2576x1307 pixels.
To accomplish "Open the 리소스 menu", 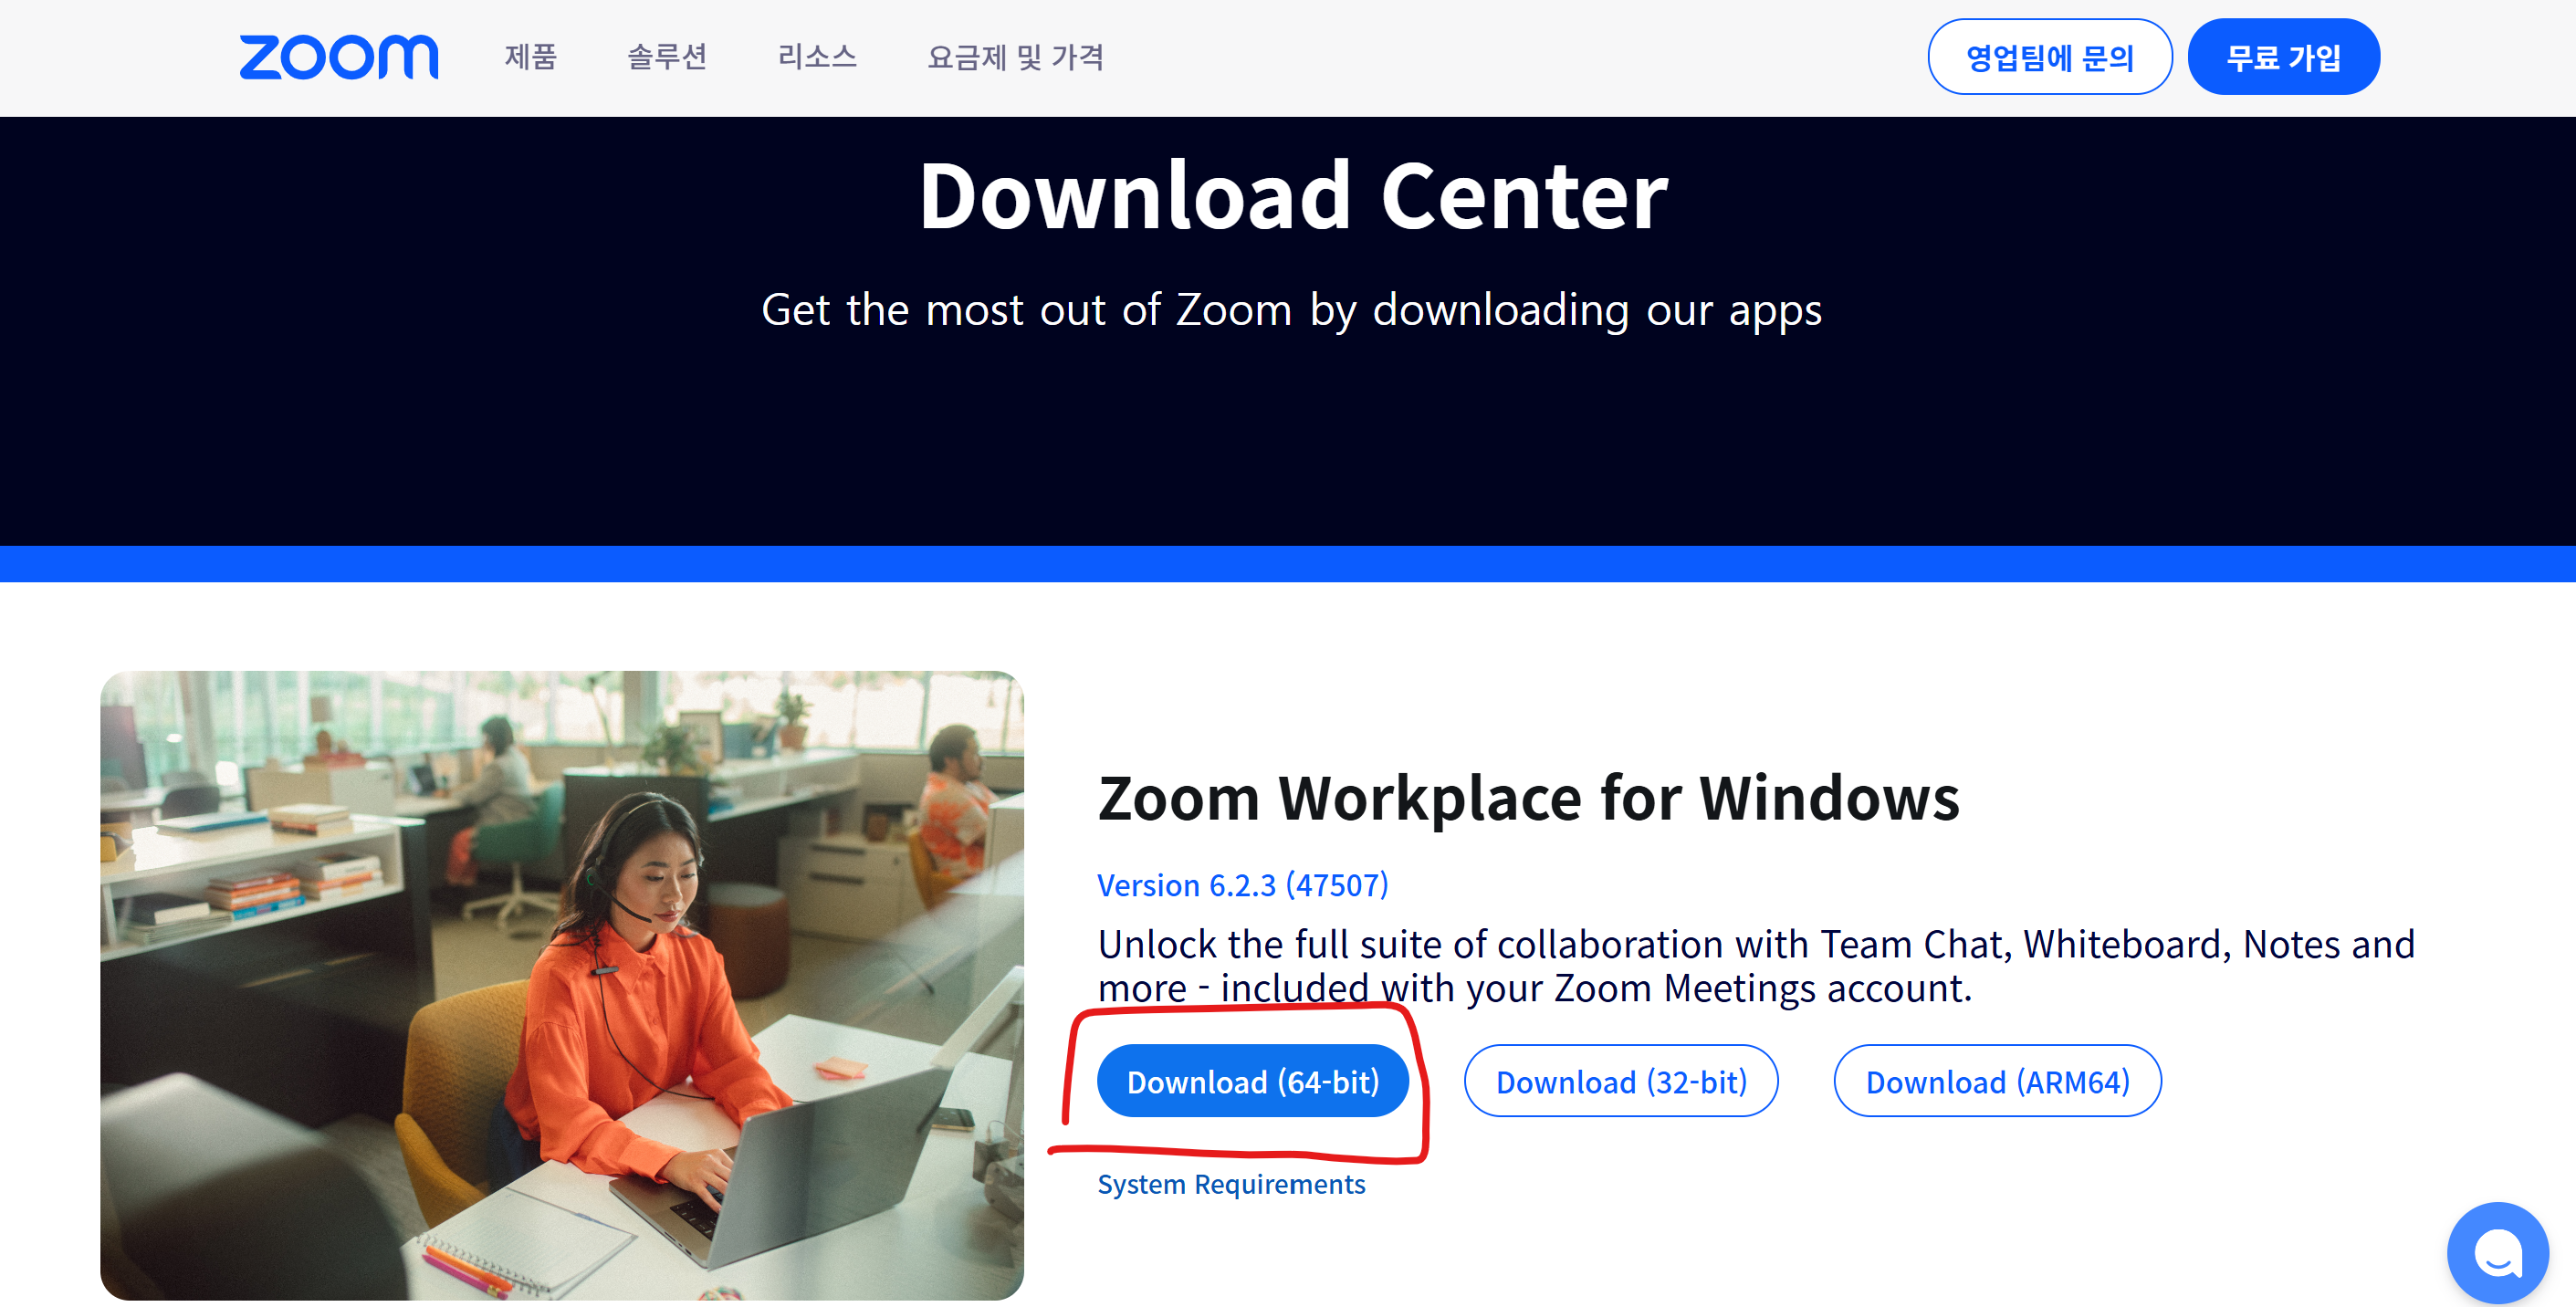I will [x=817, y=57].
